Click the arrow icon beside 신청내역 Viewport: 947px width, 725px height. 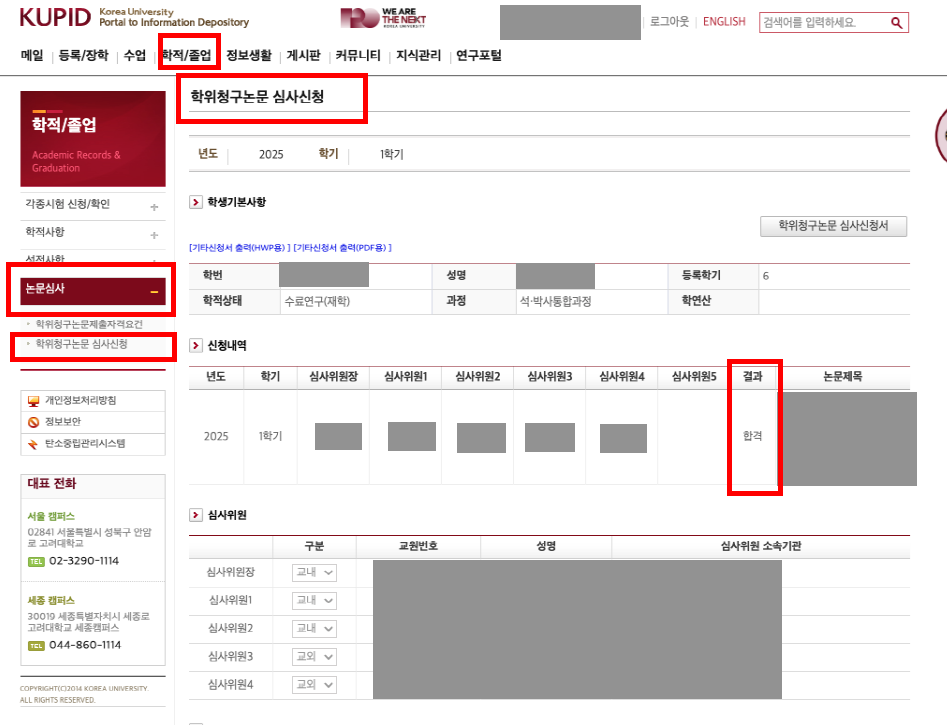[x=196, y=346]
